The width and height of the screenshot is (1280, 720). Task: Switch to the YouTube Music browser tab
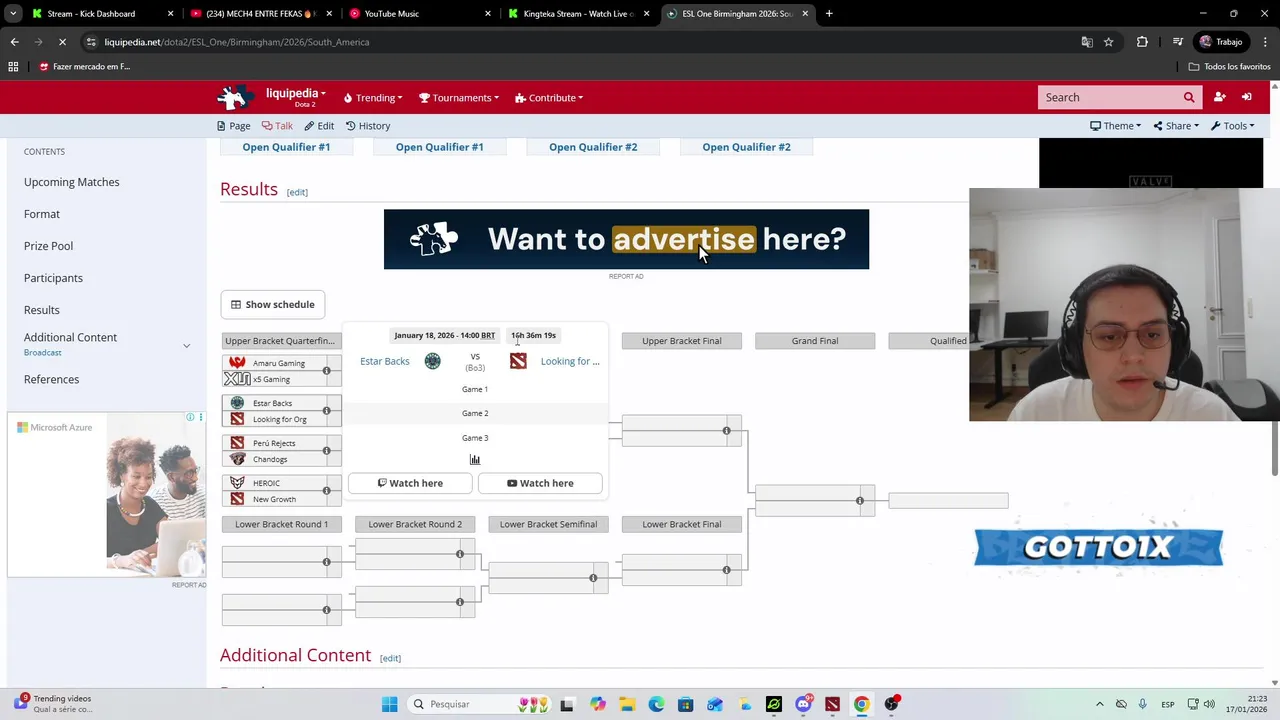(x=420, y=14)
